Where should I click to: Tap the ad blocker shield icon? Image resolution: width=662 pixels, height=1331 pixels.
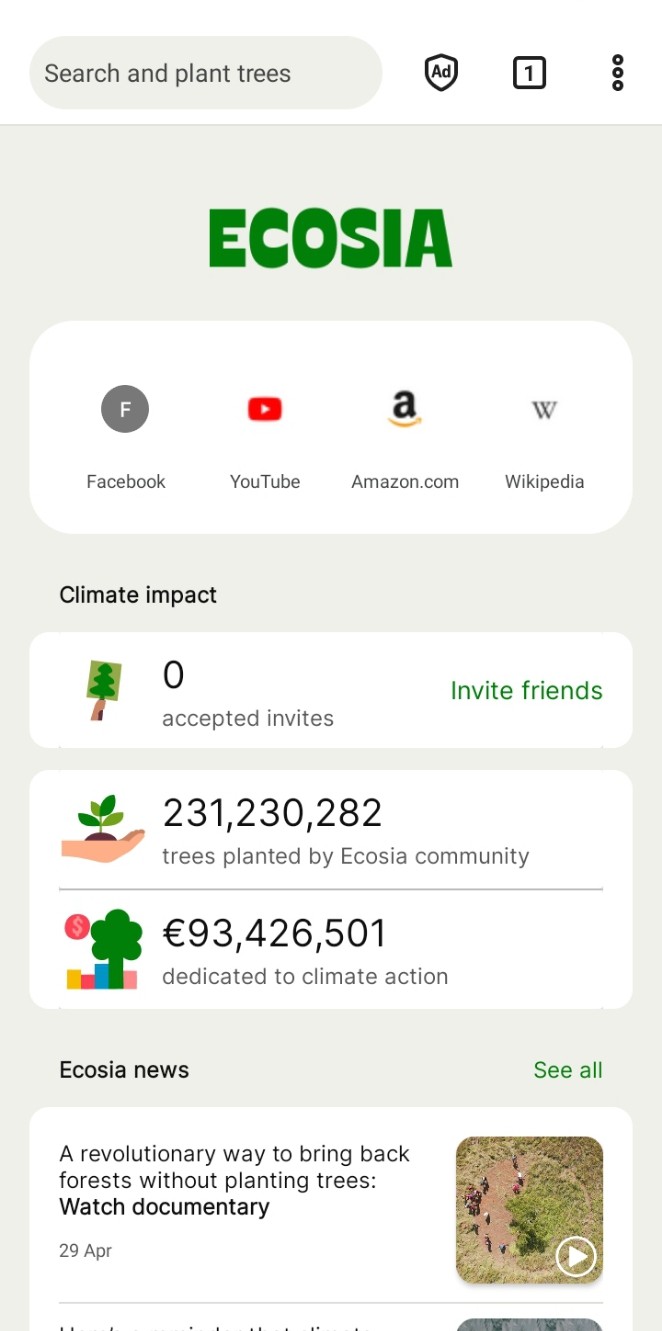(x=441, y=73)
